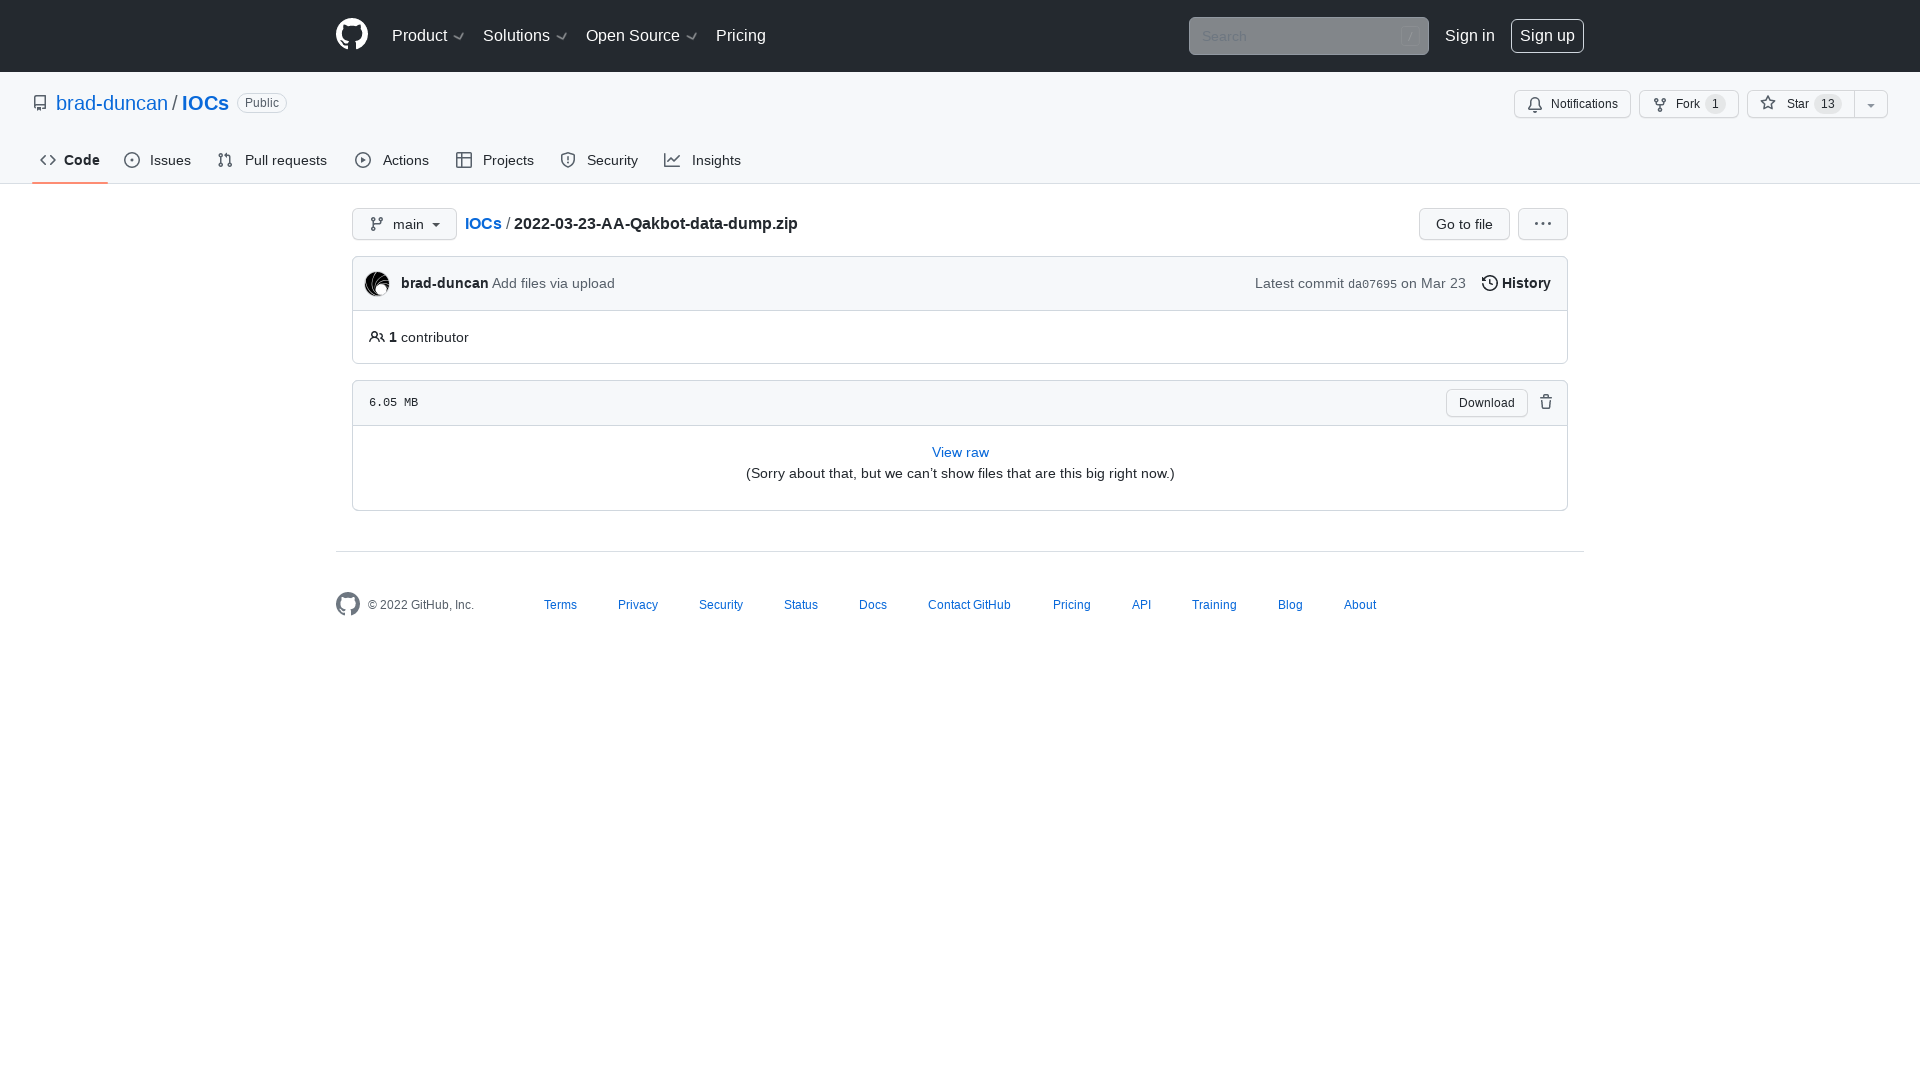Delete this file using trash icon
1920x1080 pixels.
tap(1546, 402)
